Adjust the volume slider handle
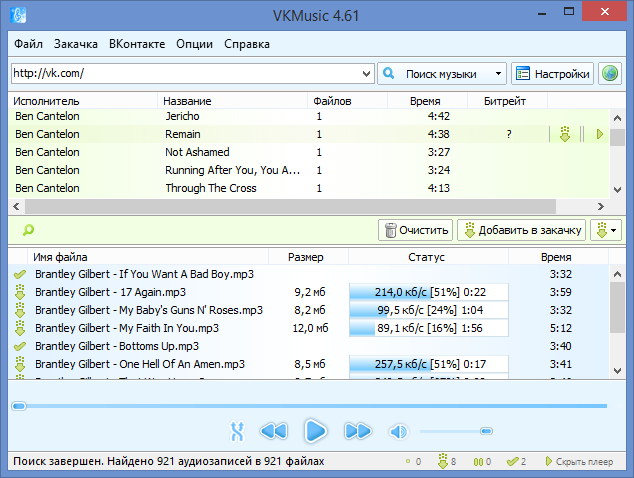 (486, 431)
